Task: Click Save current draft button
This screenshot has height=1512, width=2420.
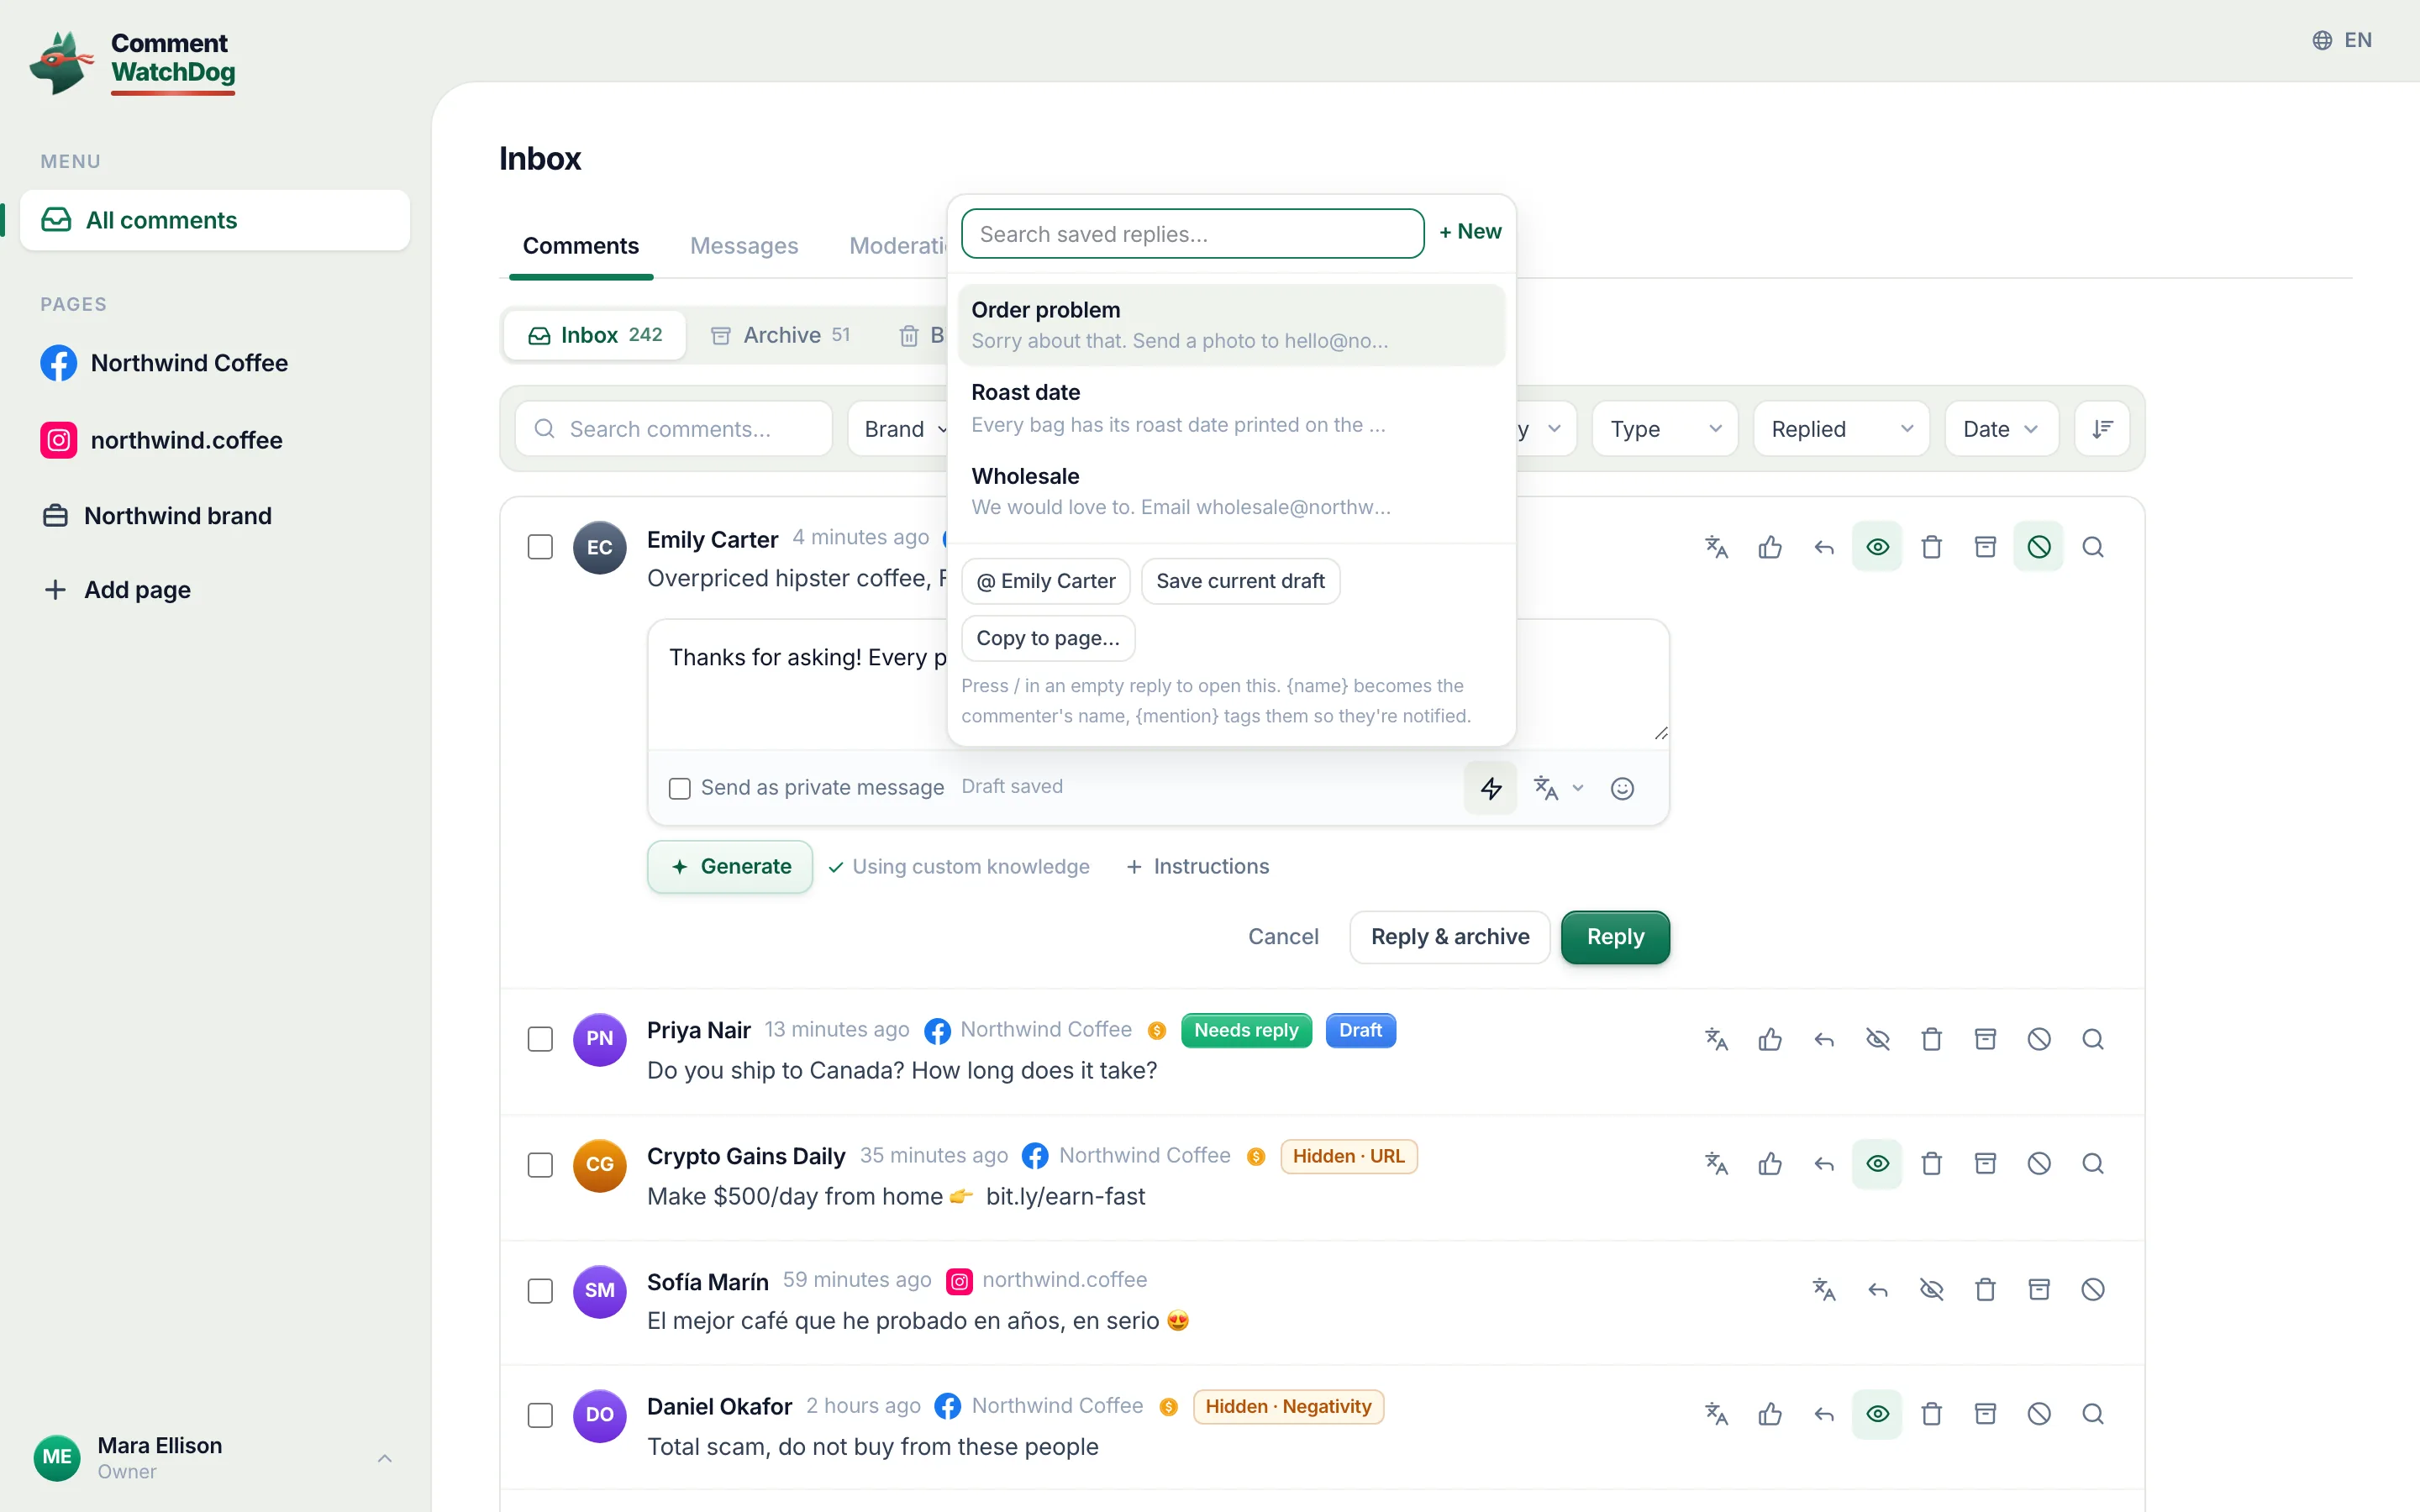Action: point(1240,581)
